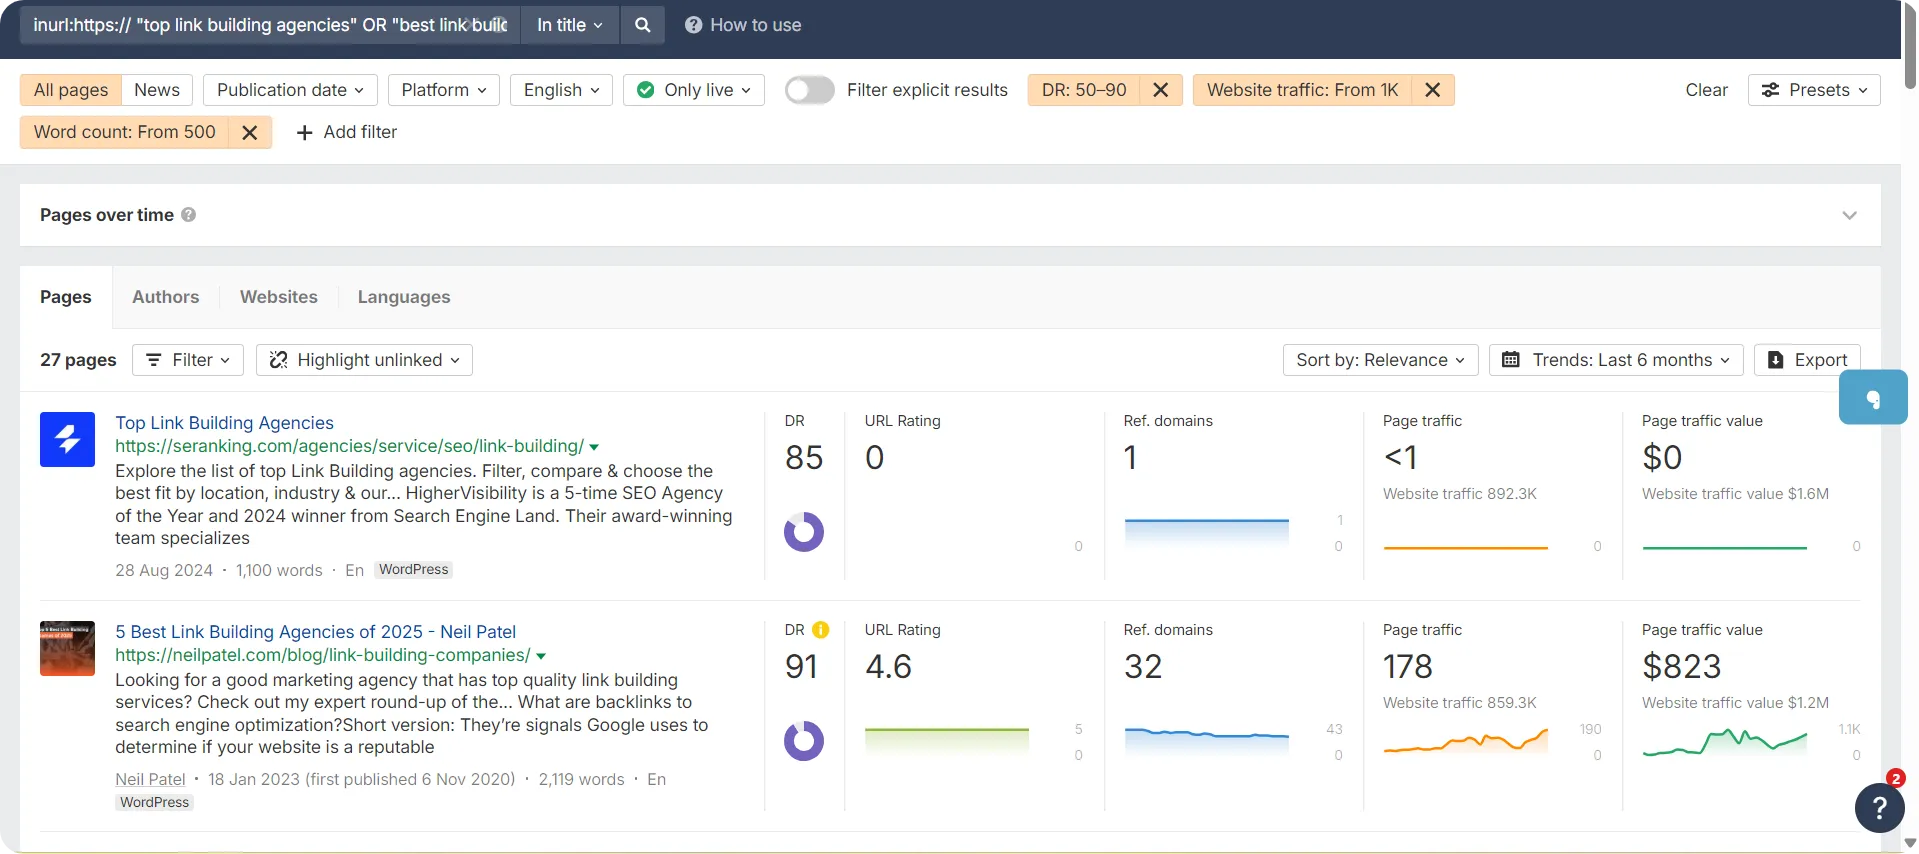The width and height of the screenshot is (1919, 854).
Task: Open the help question mark button
Action: [x=1879, y=807]
